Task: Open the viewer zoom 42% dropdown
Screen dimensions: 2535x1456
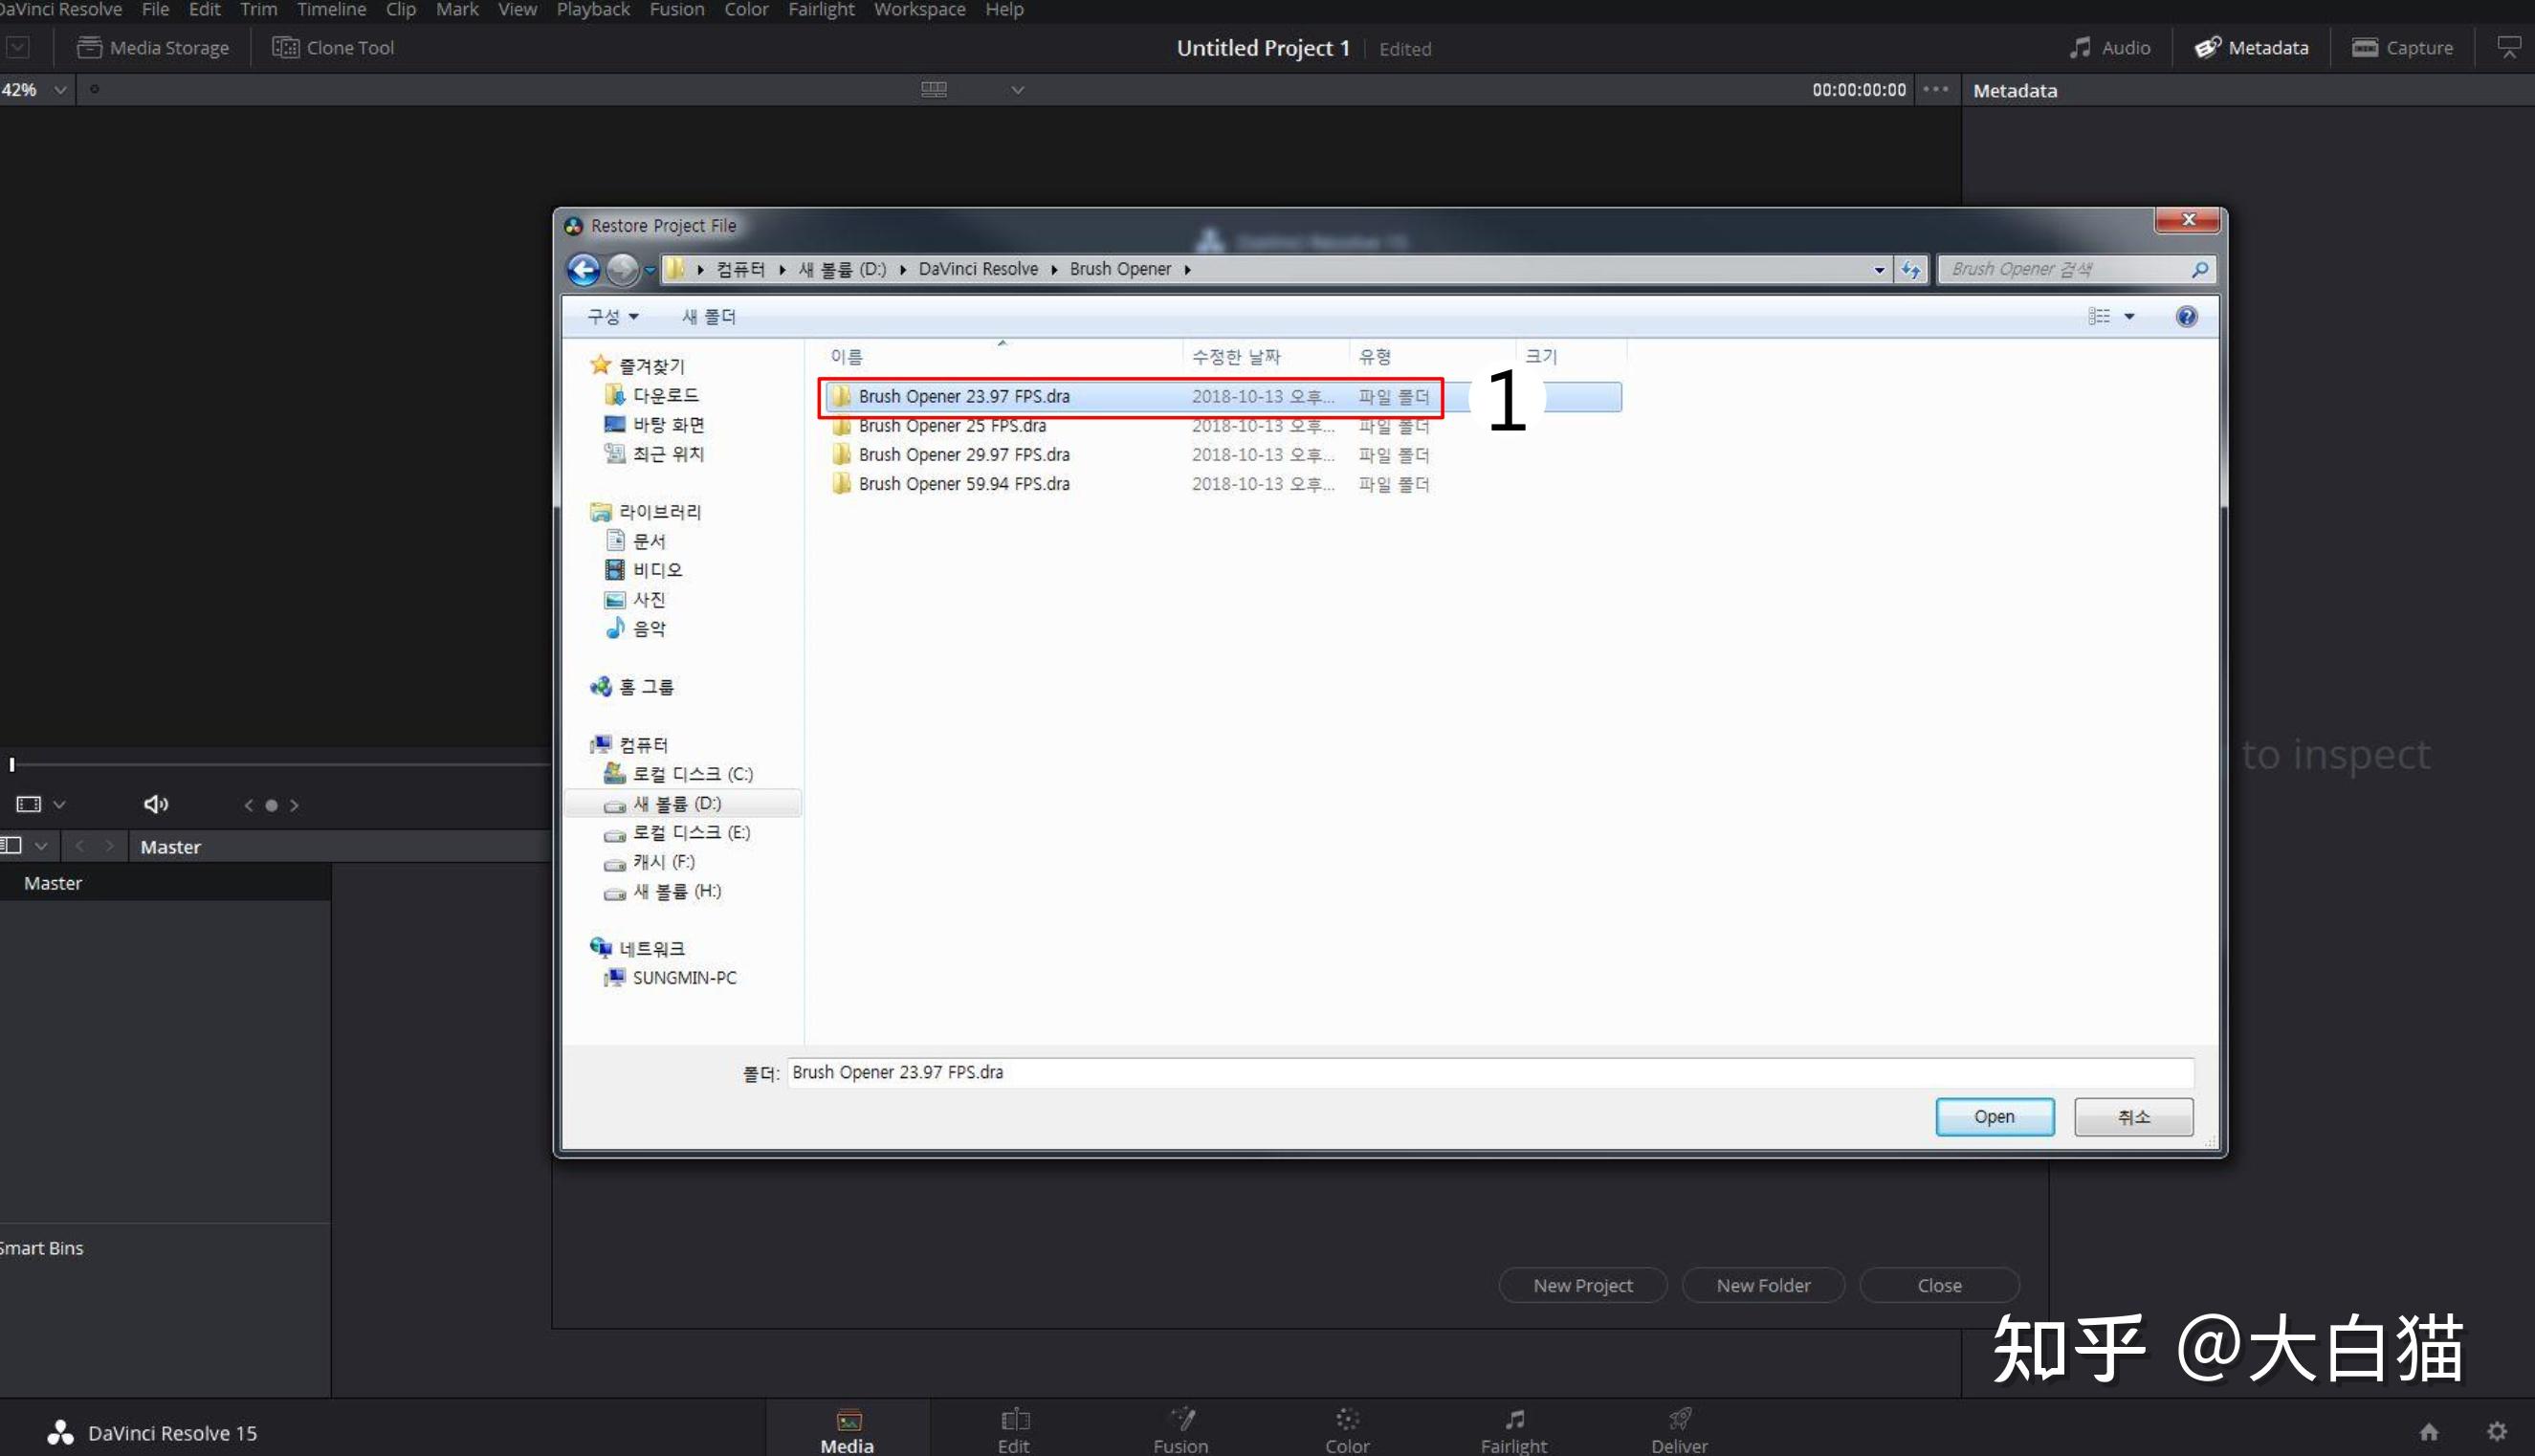Action: [34, 90]
